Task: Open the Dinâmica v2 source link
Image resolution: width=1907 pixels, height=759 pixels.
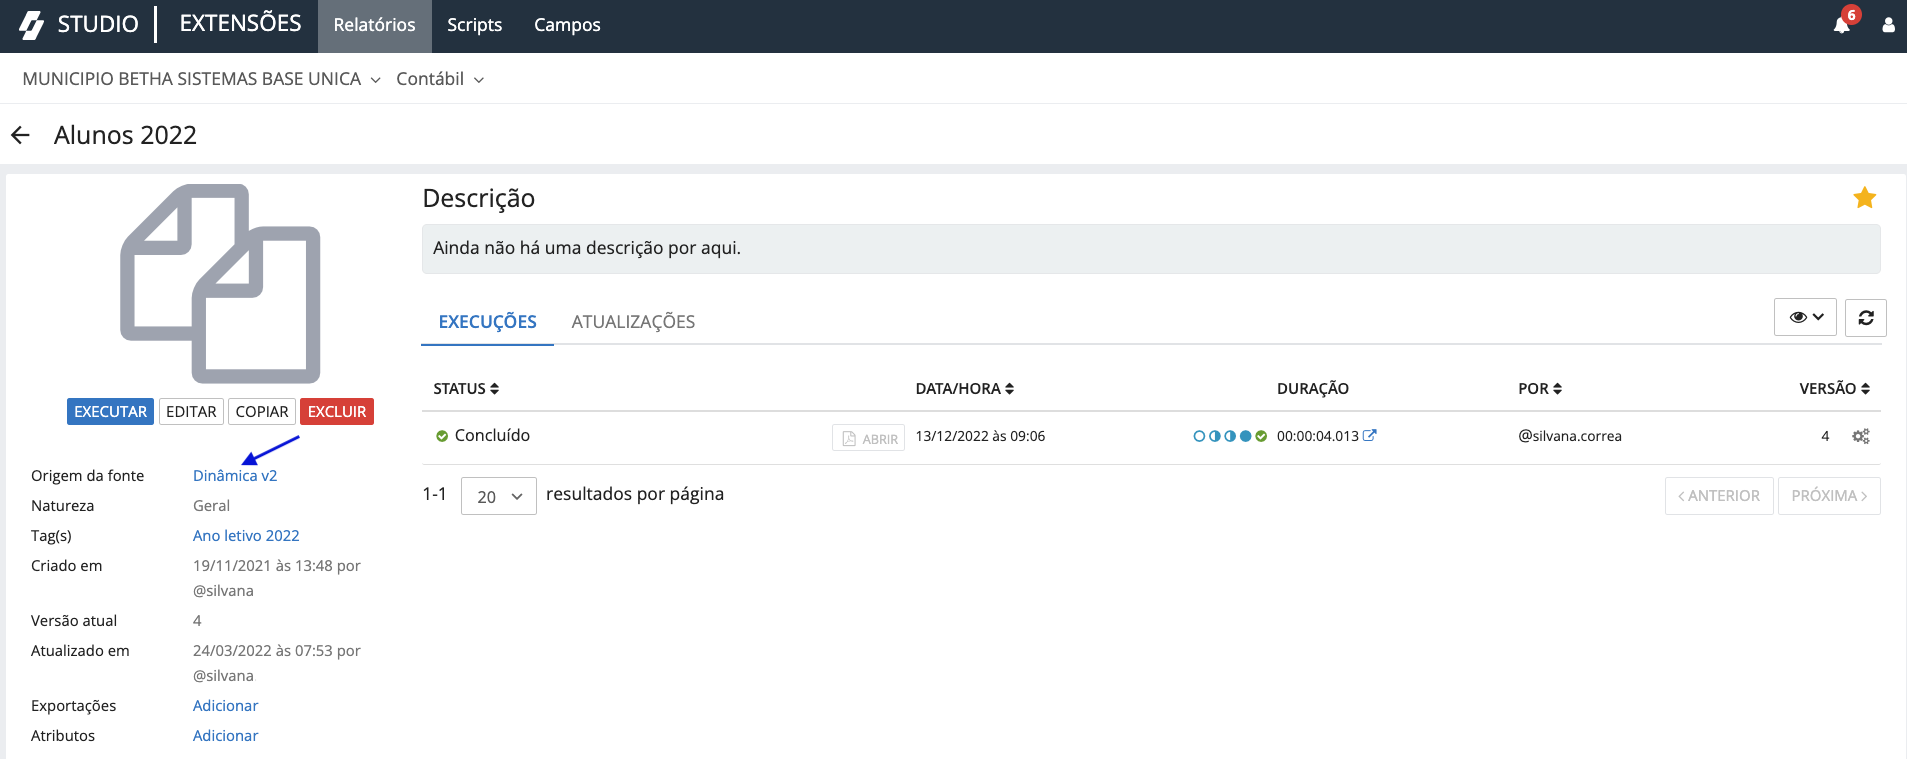Action: tap(235, 476)
